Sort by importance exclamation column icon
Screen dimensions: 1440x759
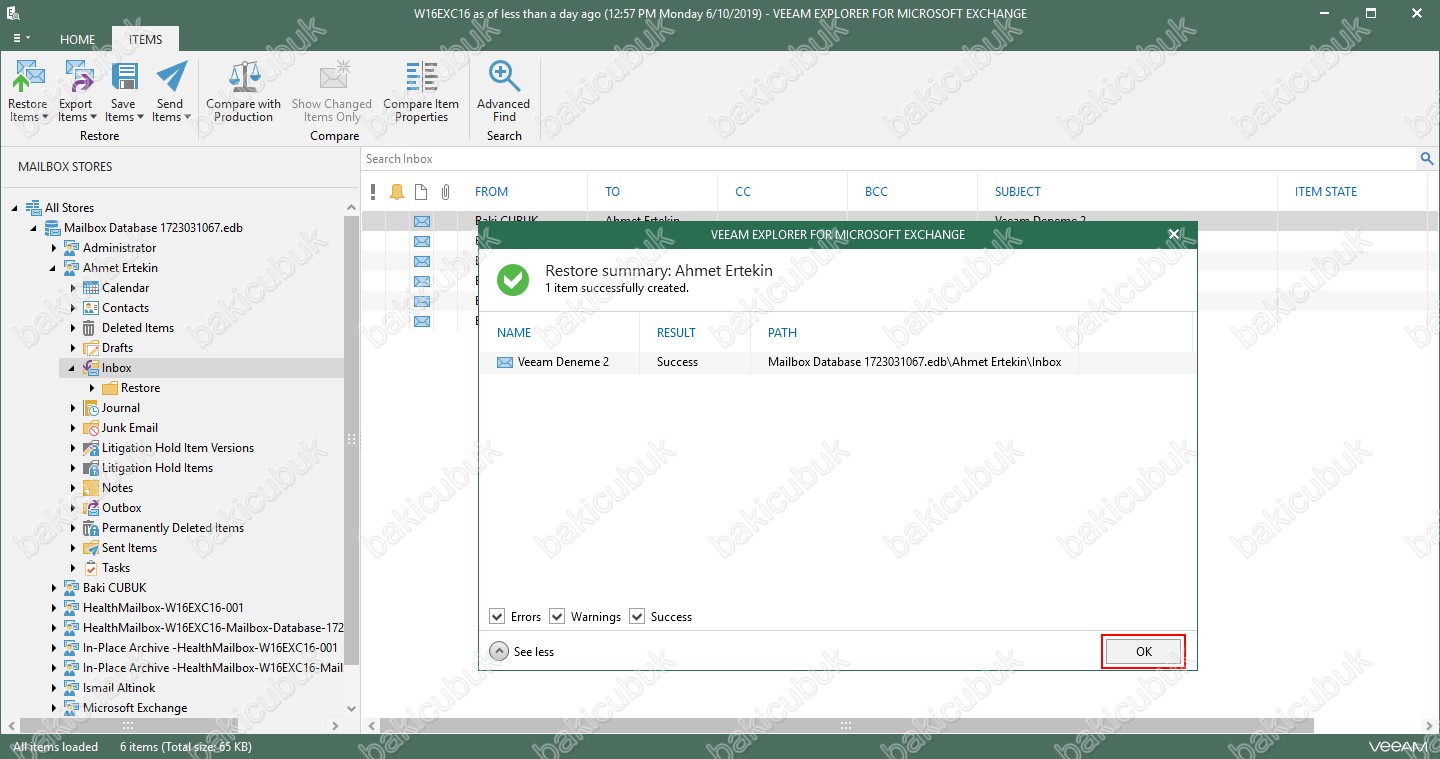pos(373,192)
